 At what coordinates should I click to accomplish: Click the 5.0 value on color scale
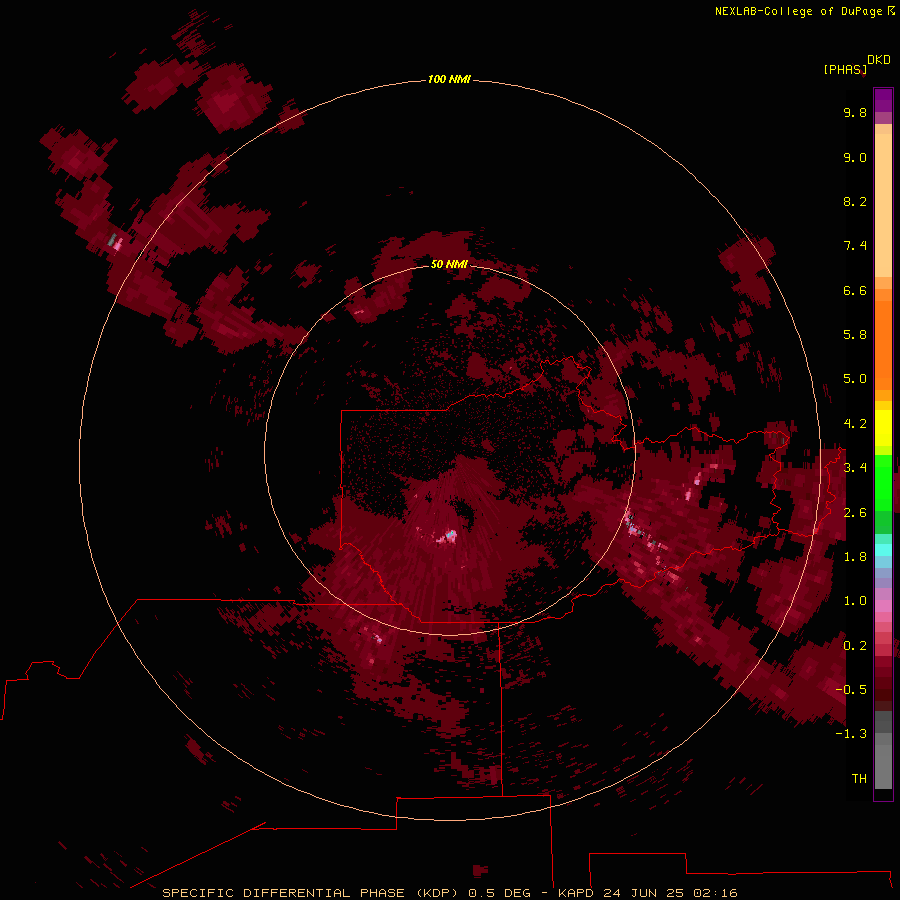(855, 379)
